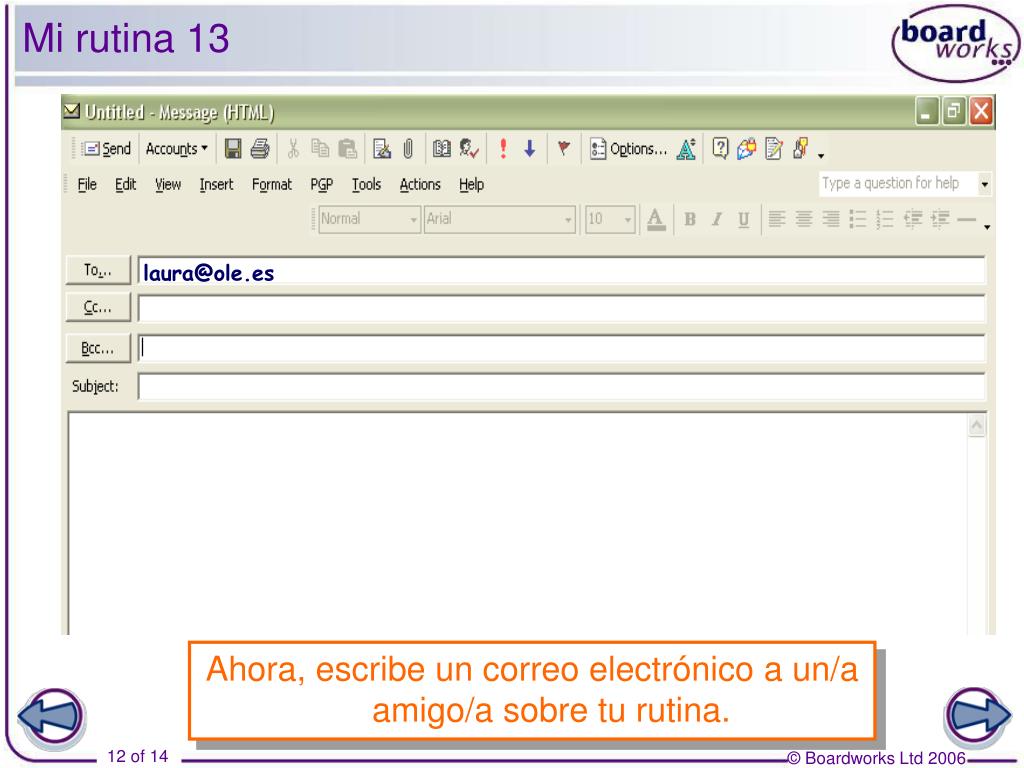
Task: Click the Print icon
Action: (260, 149)
